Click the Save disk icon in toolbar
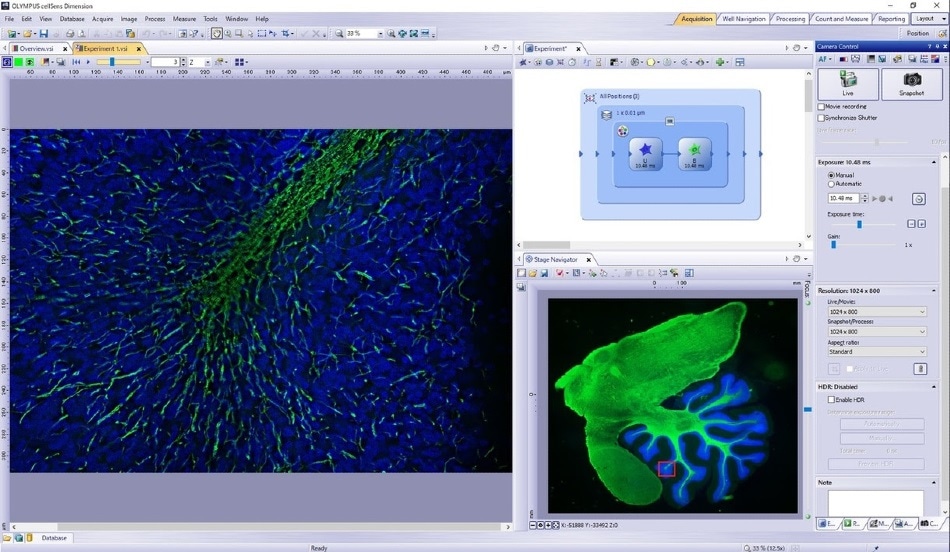The height and width of the screenshot is (552, 950). (x=44, y=33)
